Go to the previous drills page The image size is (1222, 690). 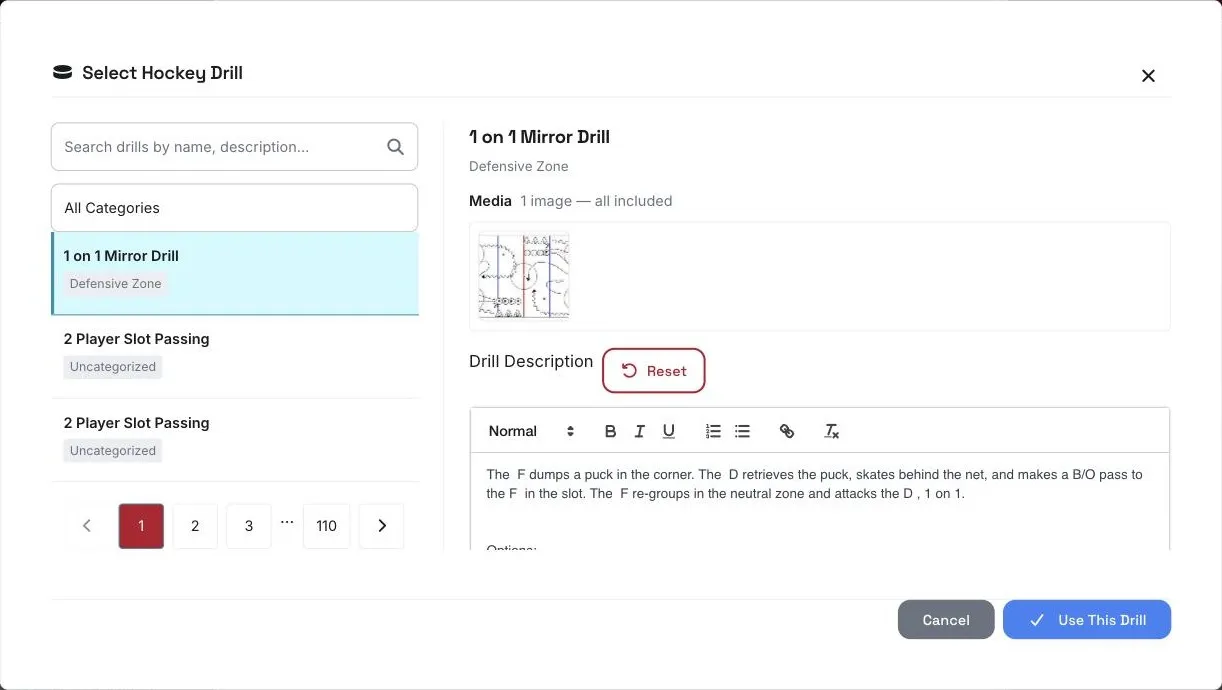coord(87,526)
